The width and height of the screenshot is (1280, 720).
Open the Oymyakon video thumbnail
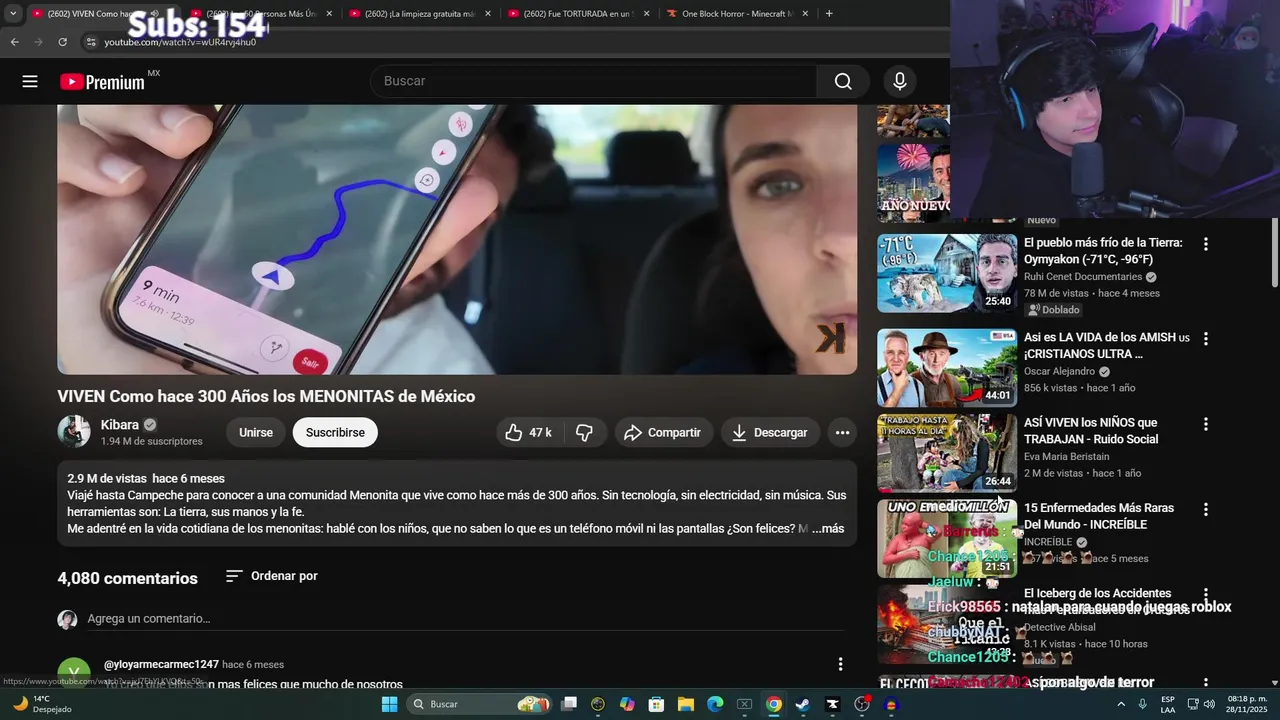click(947, 273)
